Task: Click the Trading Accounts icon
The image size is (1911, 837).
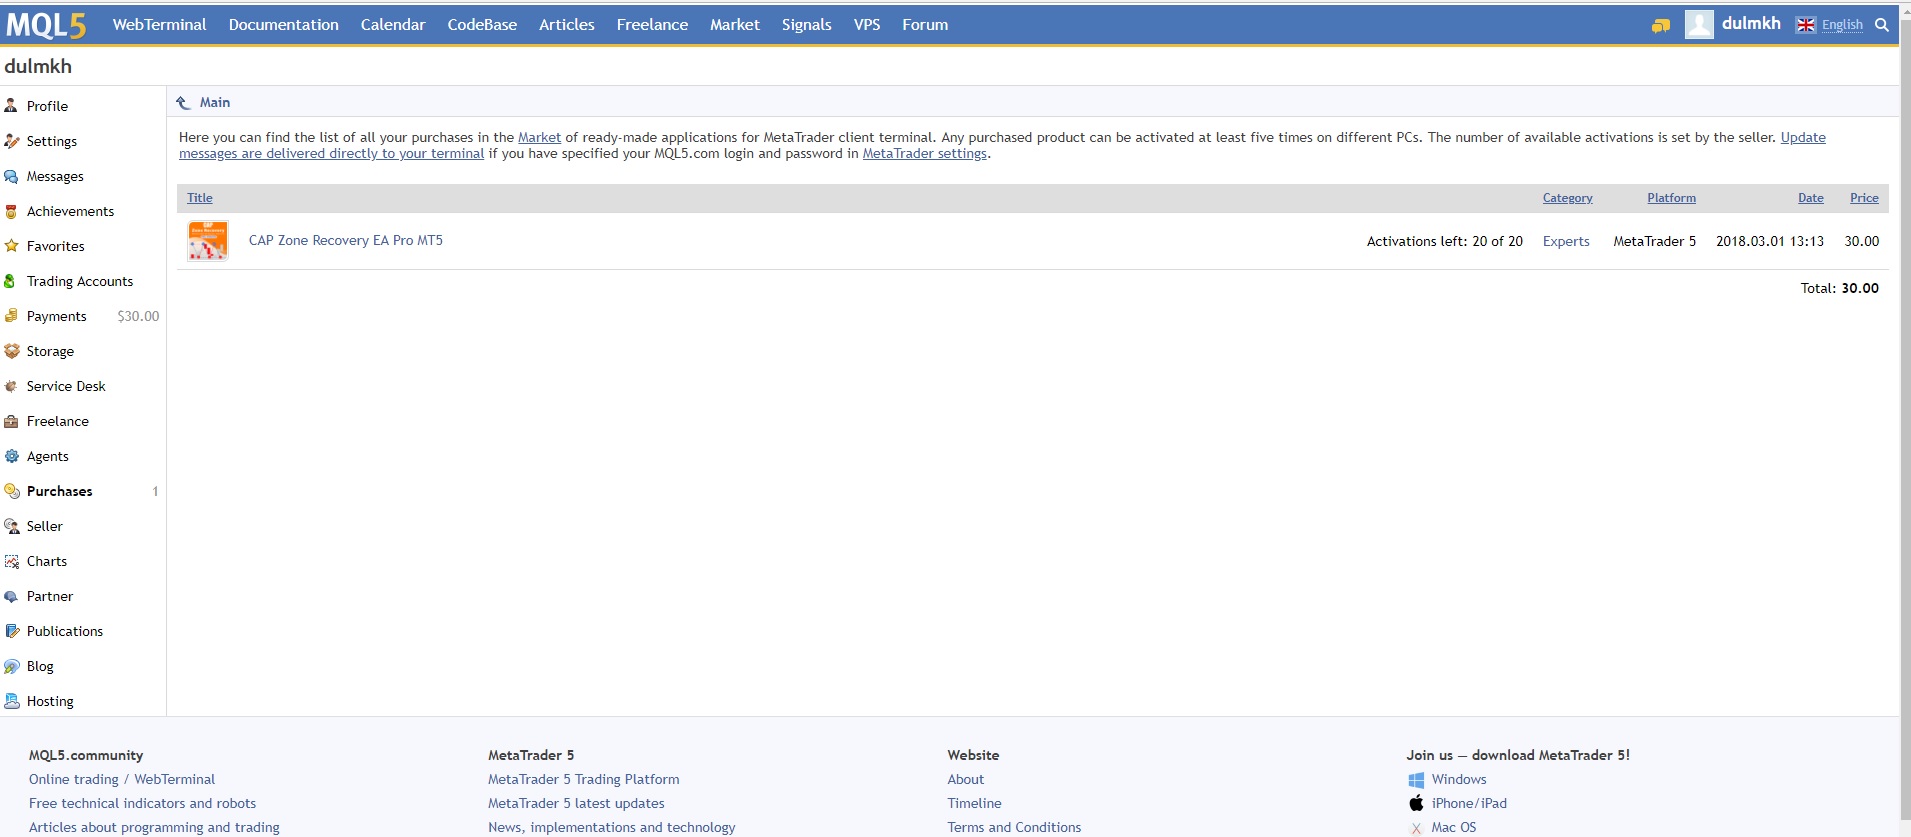Action: click(11, 281)
